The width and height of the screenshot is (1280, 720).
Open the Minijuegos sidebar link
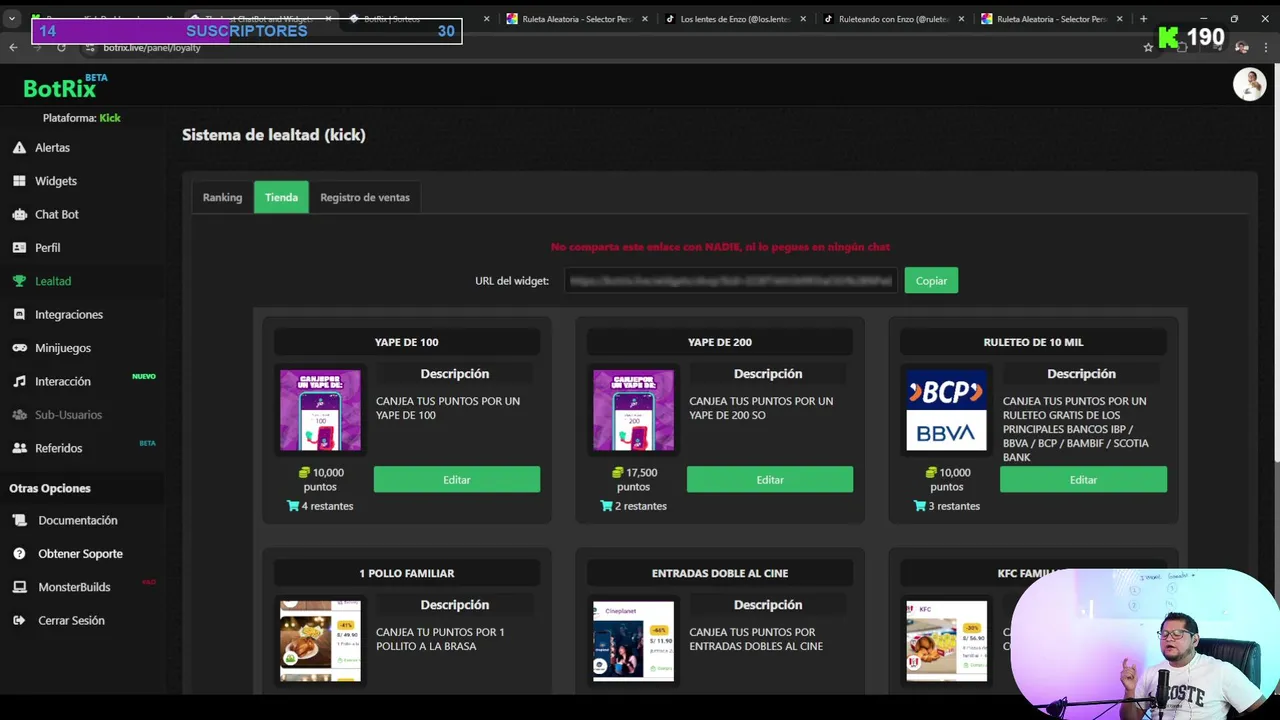point(63,348)
